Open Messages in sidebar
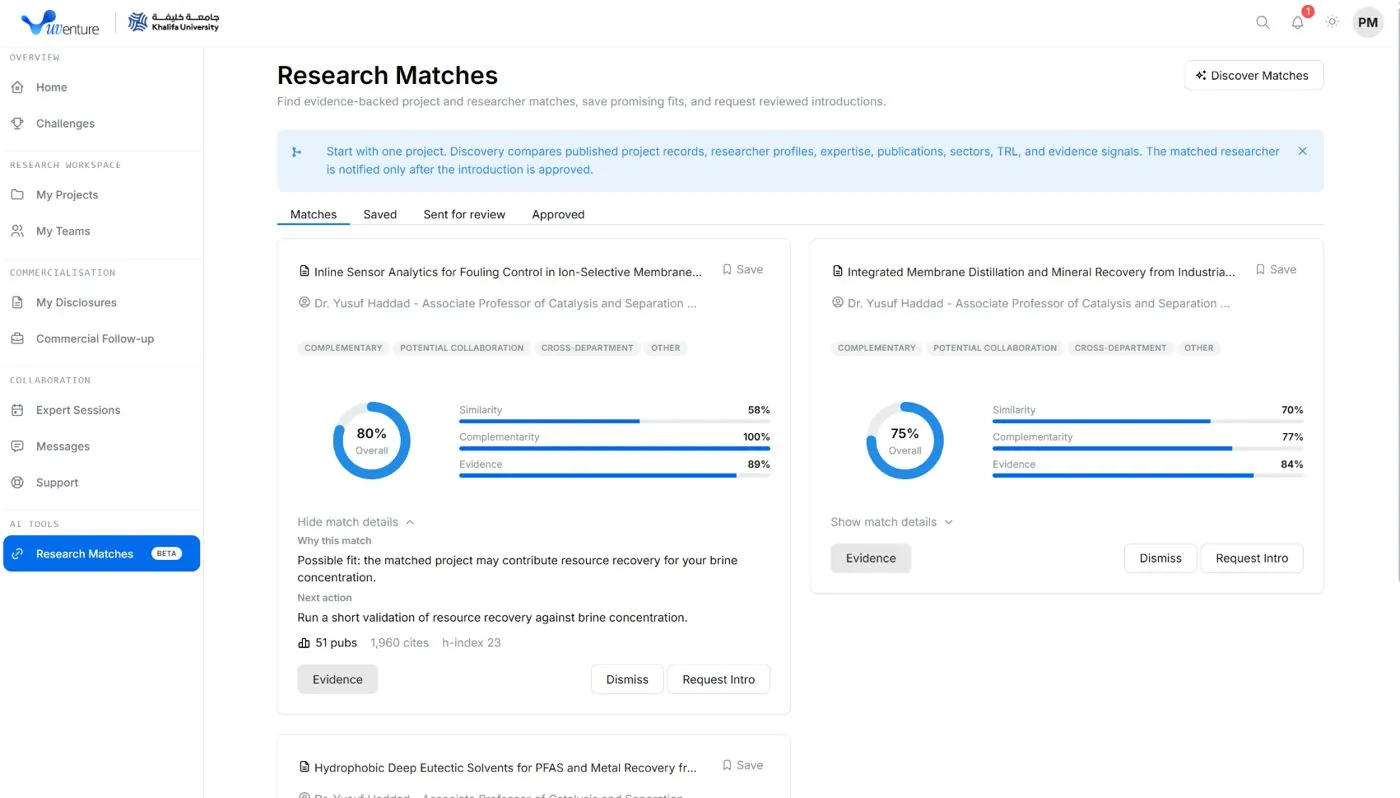This screenshot has height=798, width=1400. (101, 446)
